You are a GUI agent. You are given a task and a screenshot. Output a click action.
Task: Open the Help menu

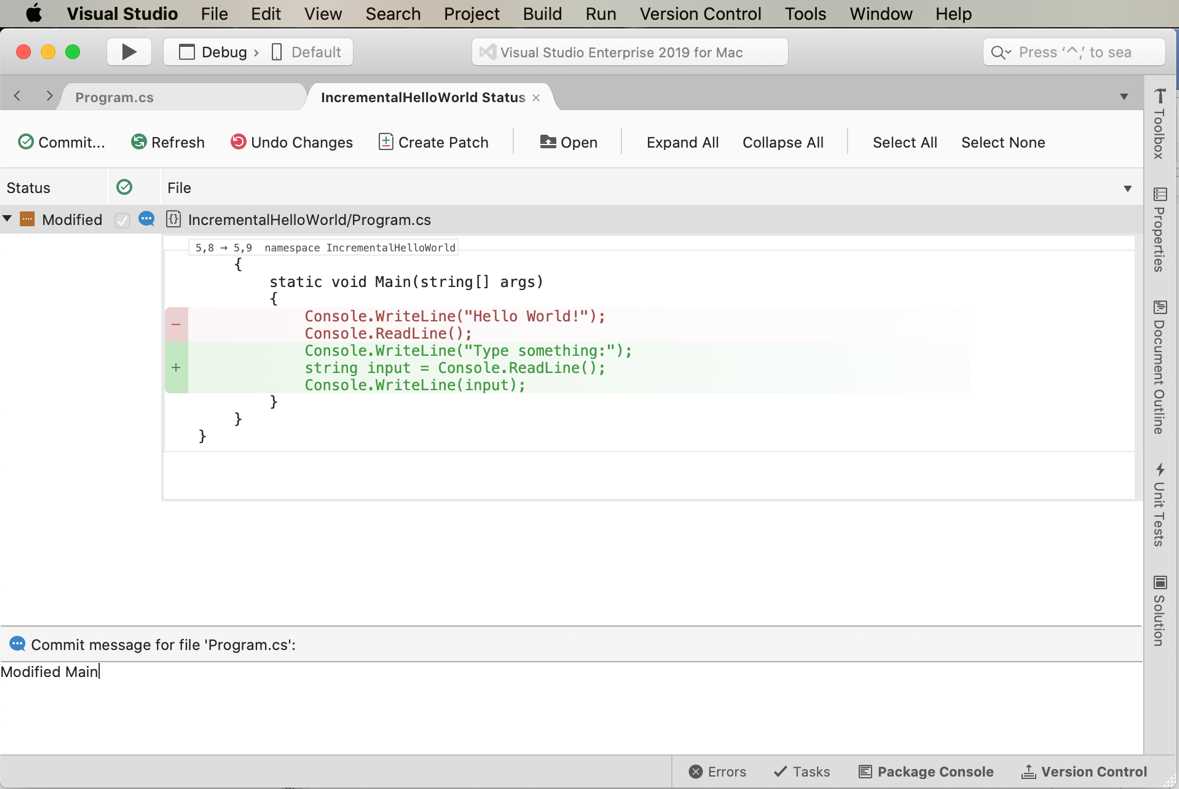point(953,14)
